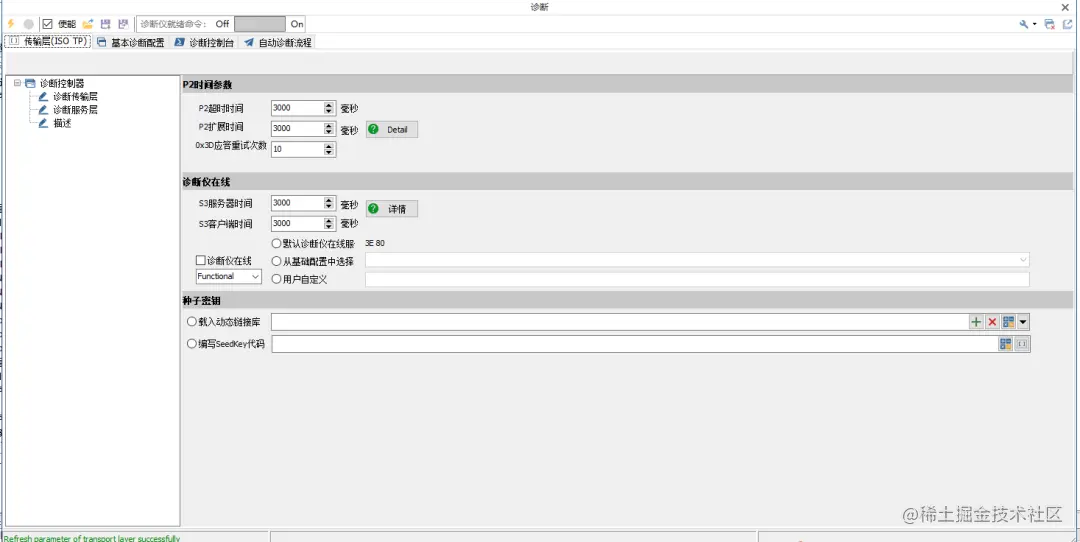Select the 默认诊断仪在线服 radio button
This screenshot has height=542, width=1080.
point(277,243)
